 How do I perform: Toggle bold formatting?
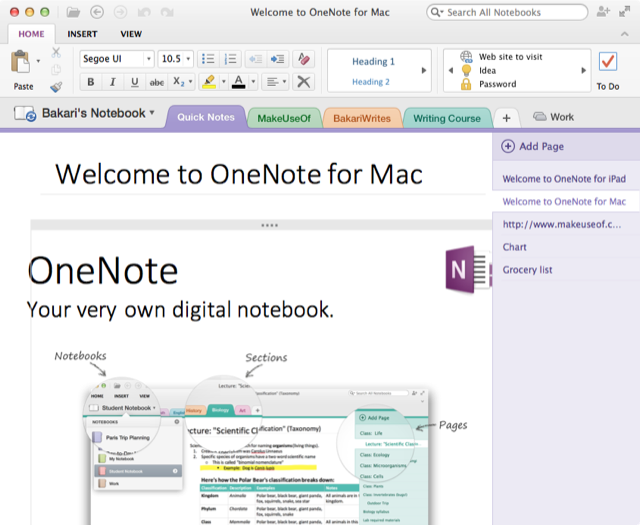point(91,82)
